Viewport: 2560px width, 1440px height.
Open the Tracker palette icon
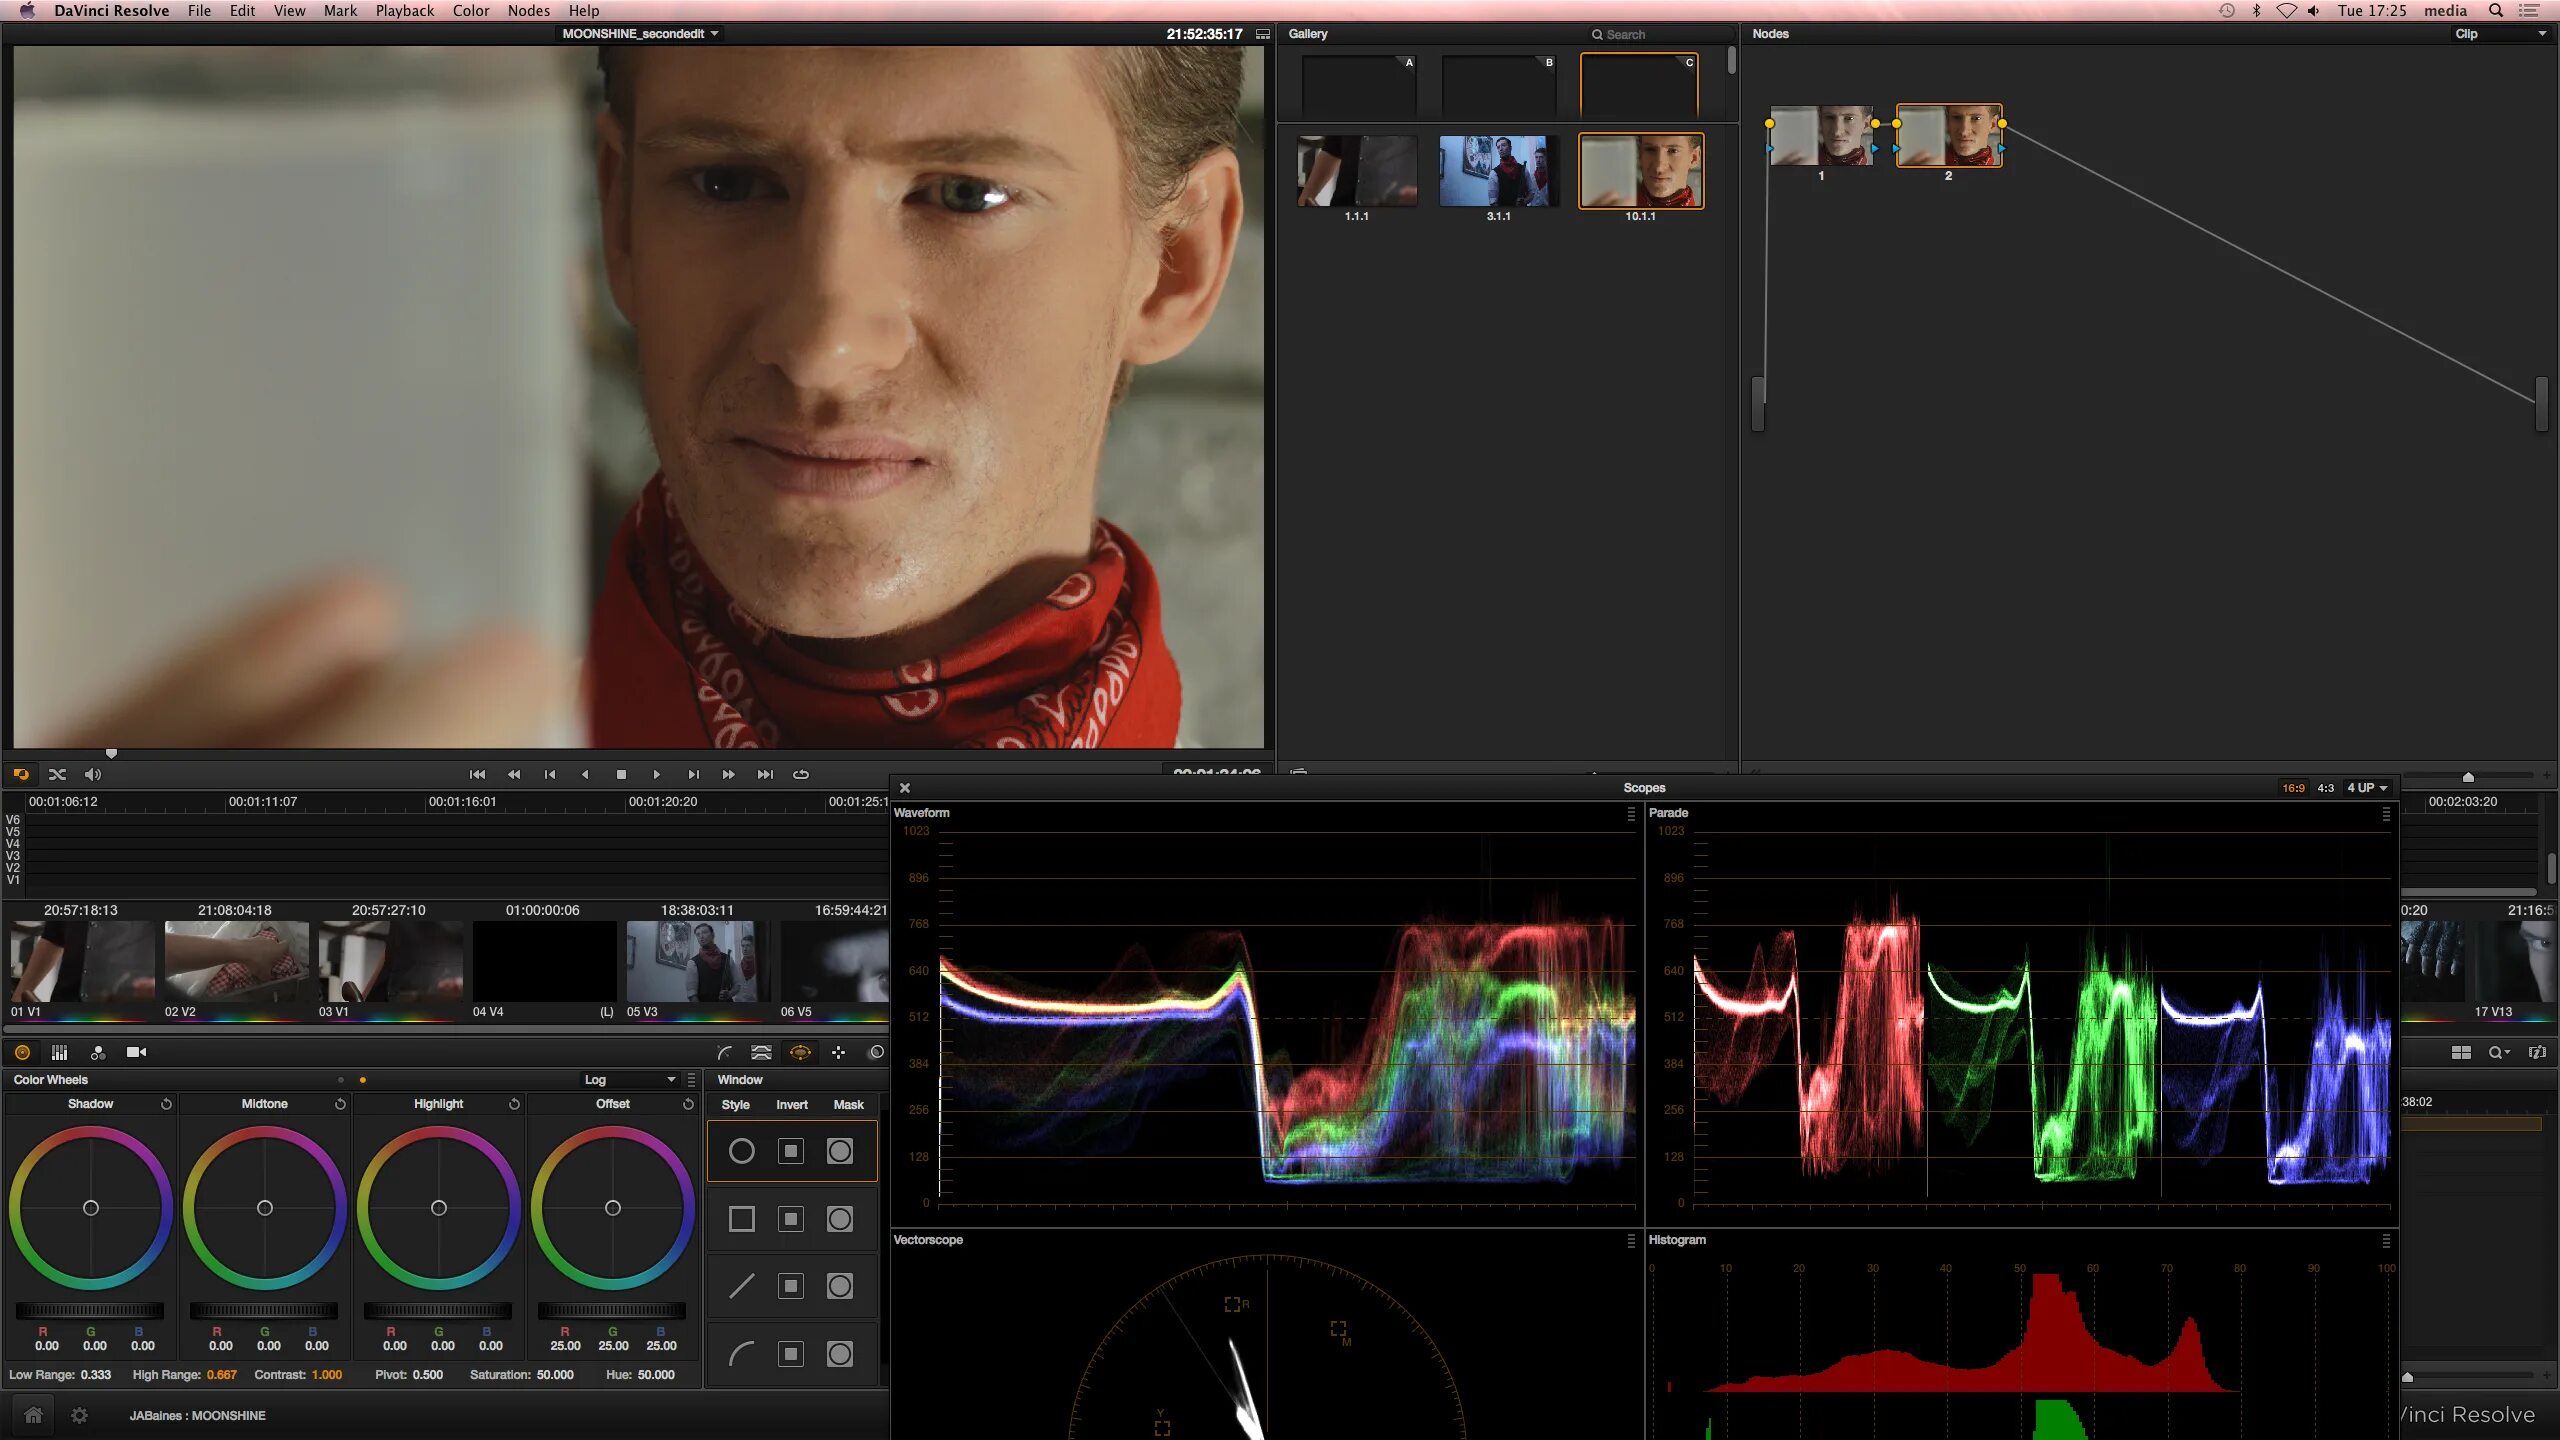pyautogui.click(x=838, y=1052)
